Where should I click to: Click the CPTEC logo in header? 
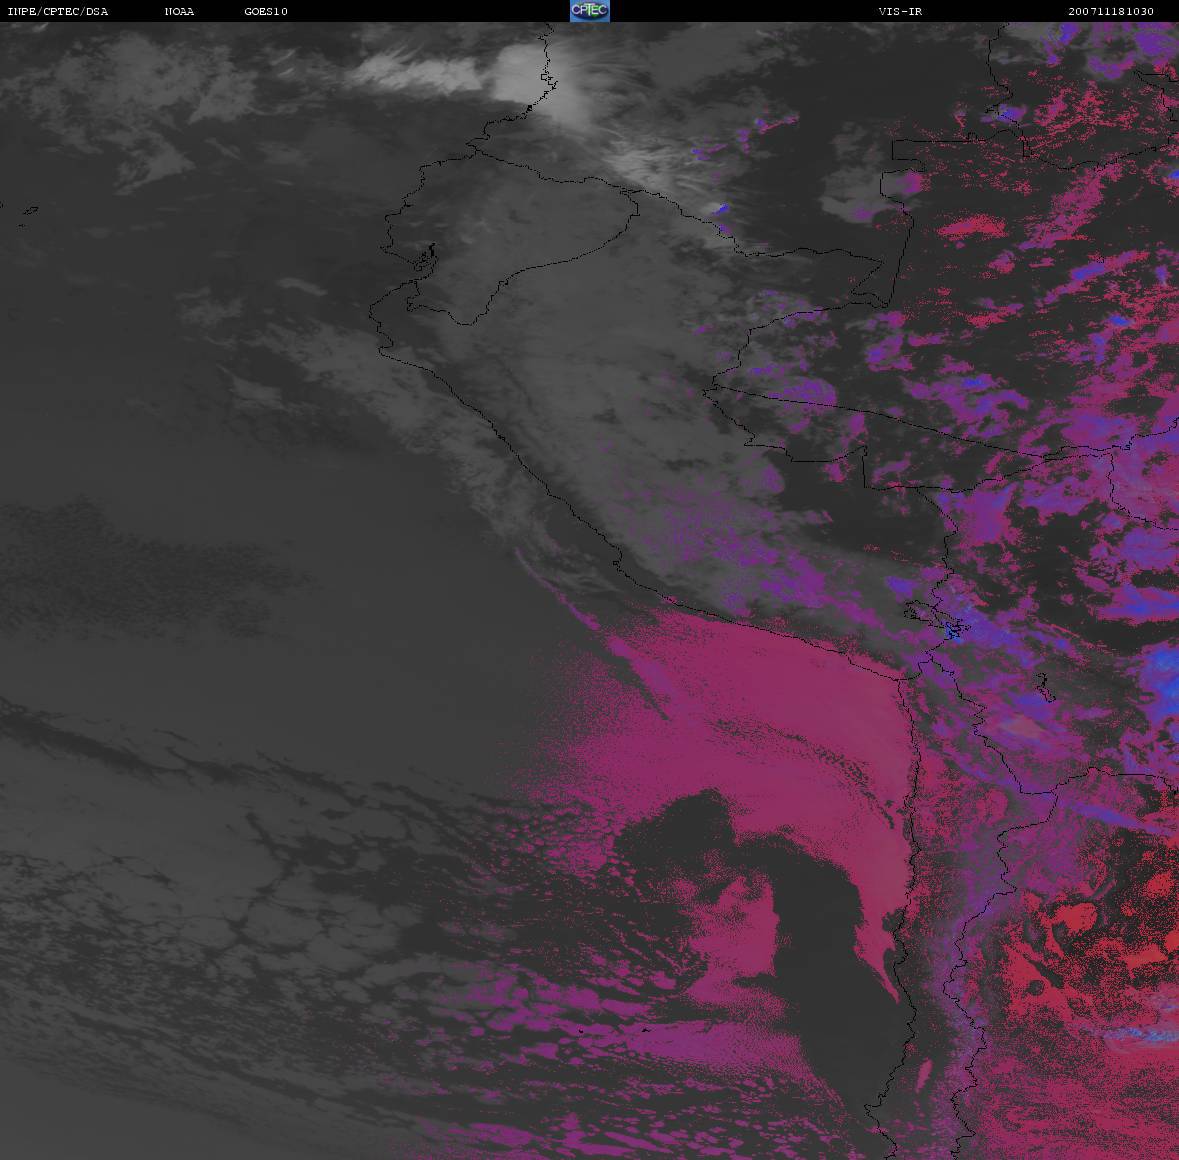pos(589,11)
